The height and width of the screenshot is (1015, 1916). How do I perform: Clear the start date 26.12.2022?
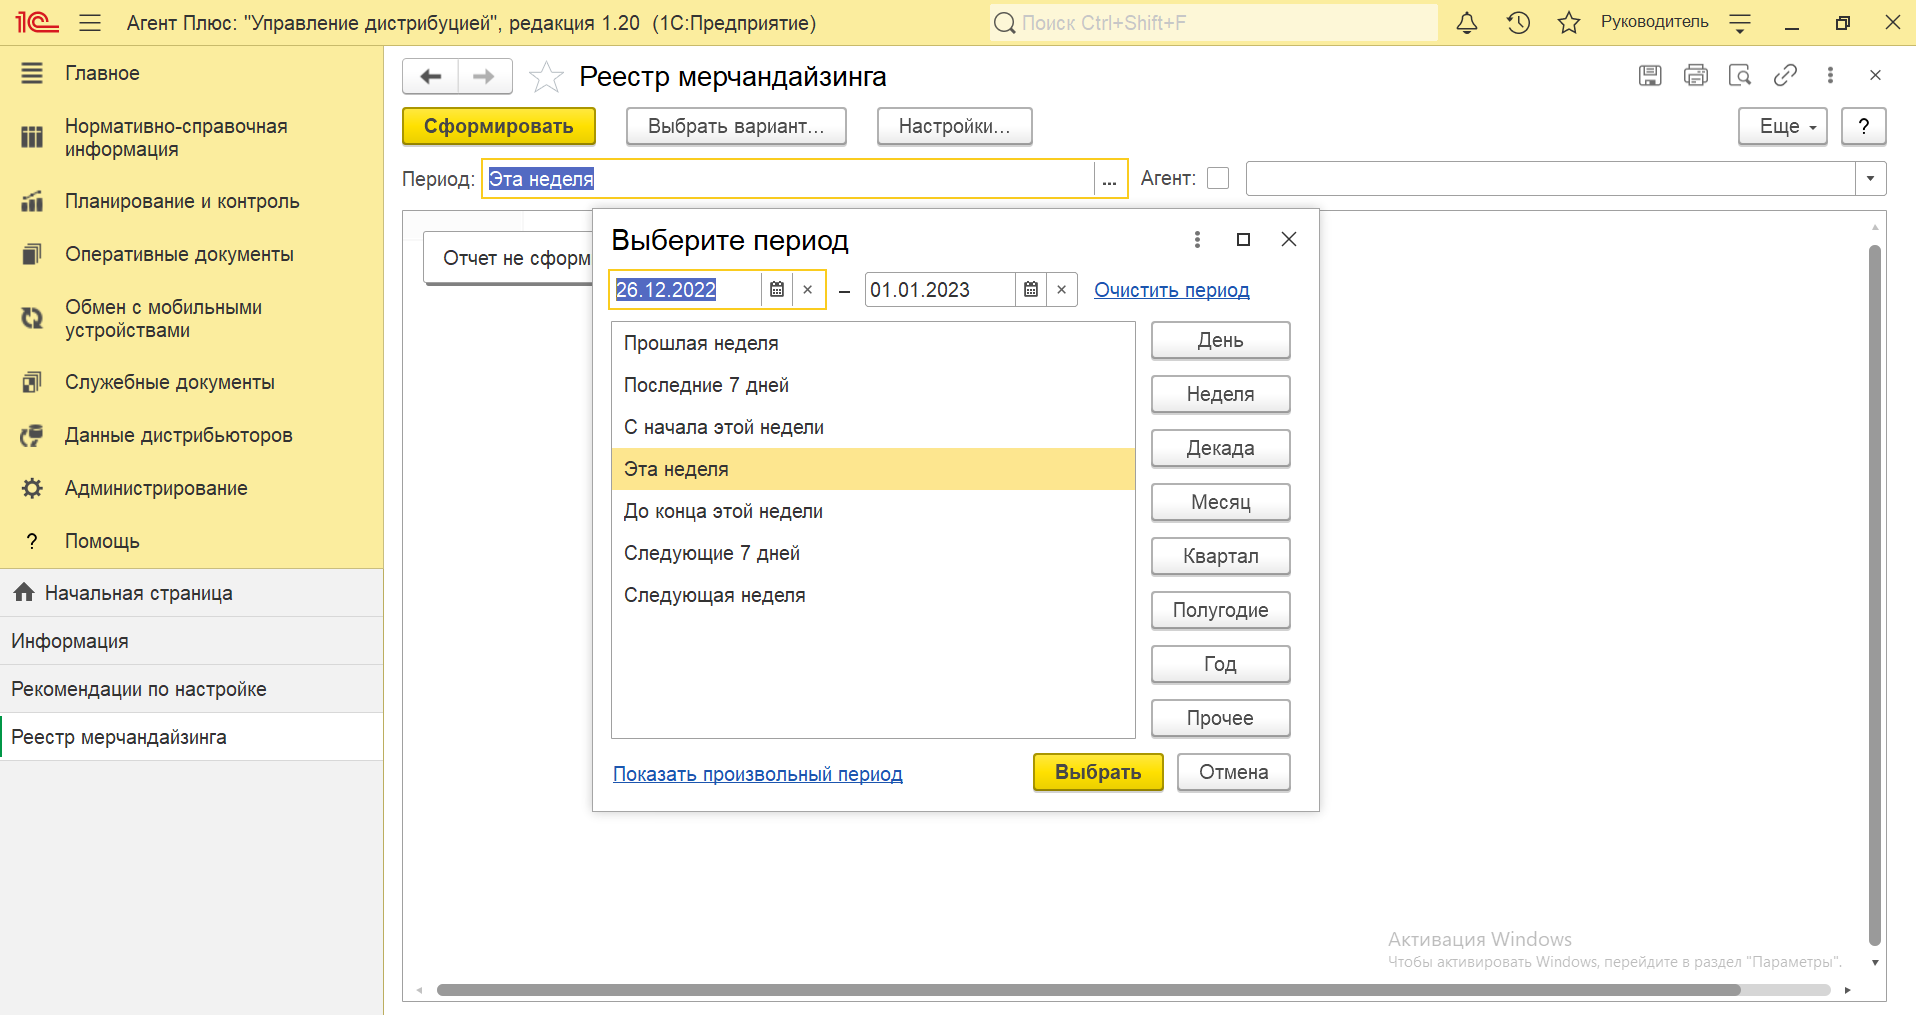click(807, 290)
